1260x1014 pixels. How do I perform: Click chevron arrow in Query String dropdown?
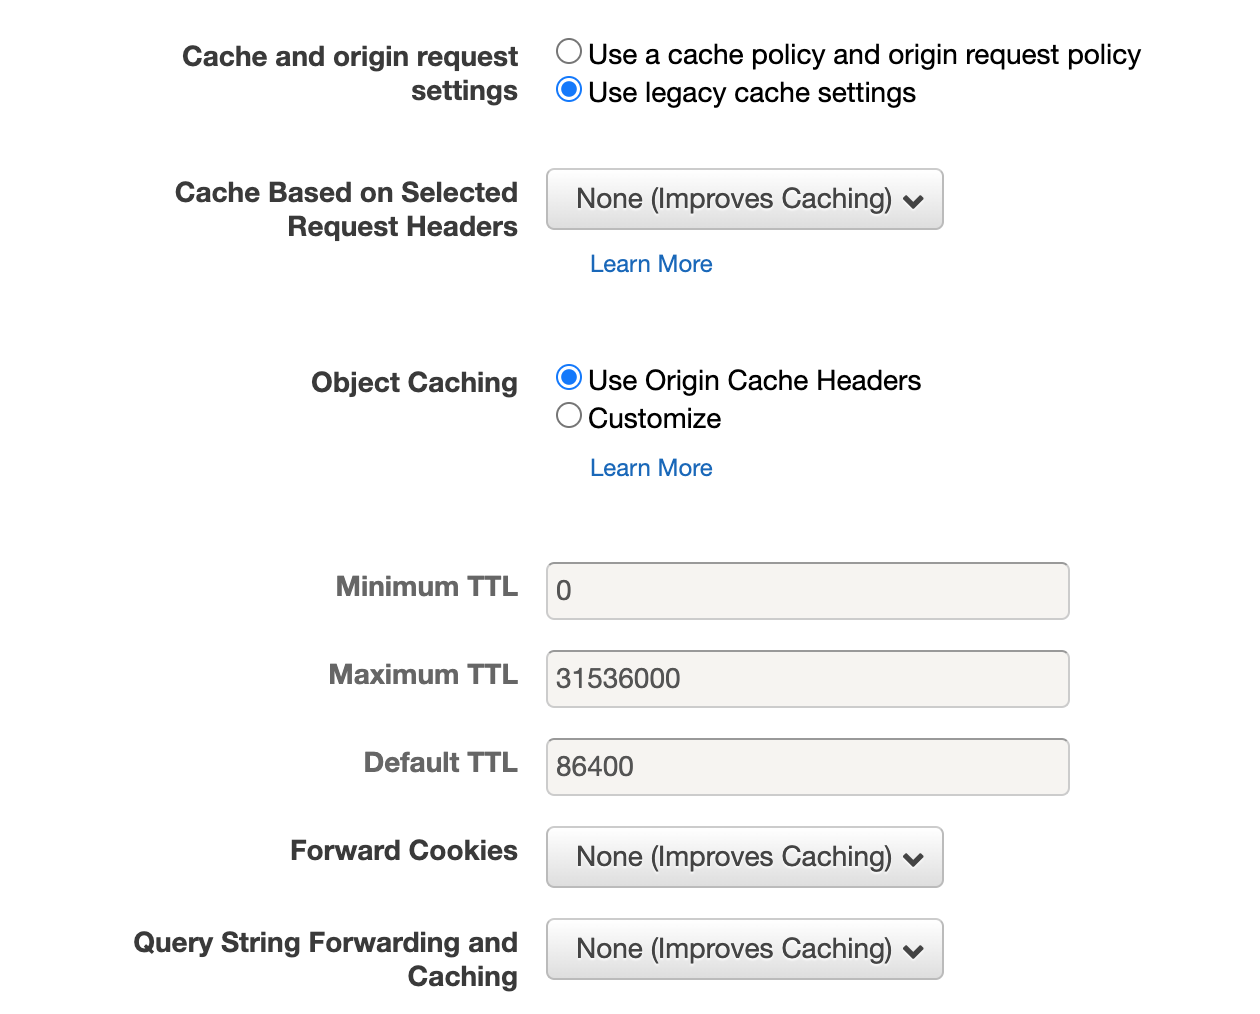[913, 951]
